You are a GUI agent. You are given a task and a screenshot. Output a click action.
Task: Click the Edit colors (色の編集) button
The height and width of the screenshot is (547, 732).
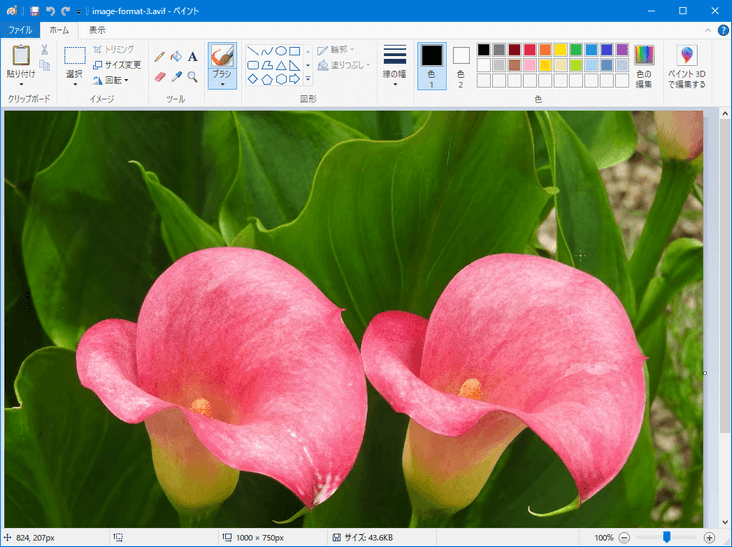(x=644, y=66)
